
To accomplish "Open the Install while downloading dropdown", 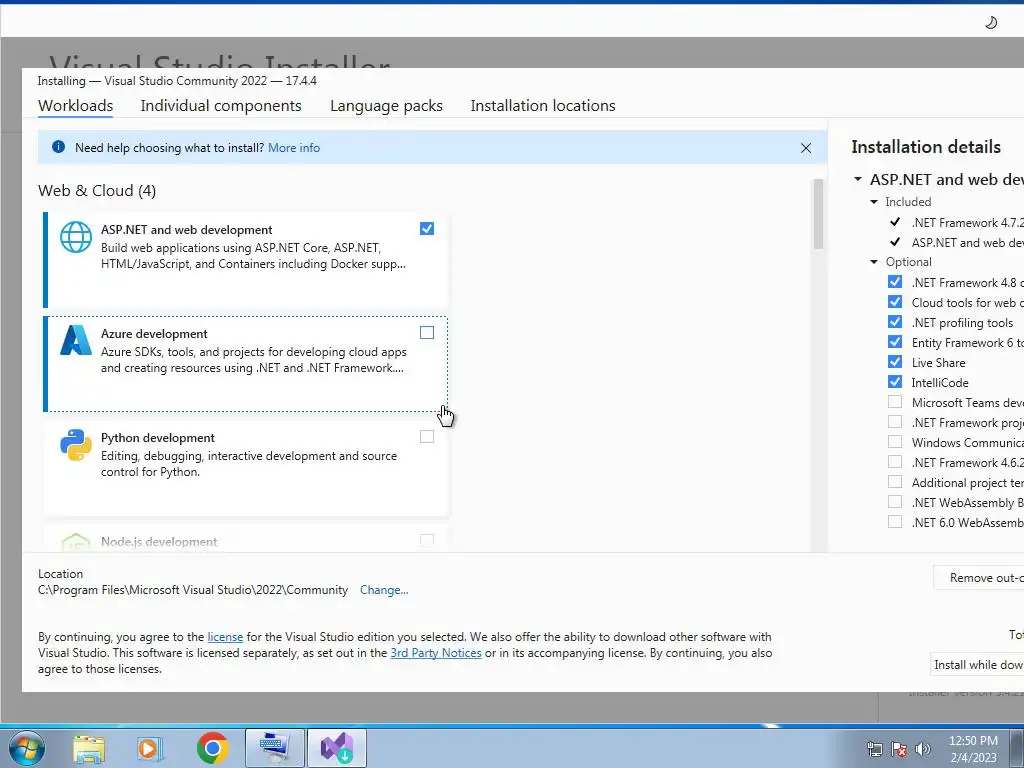I will (x=978, y=664).
